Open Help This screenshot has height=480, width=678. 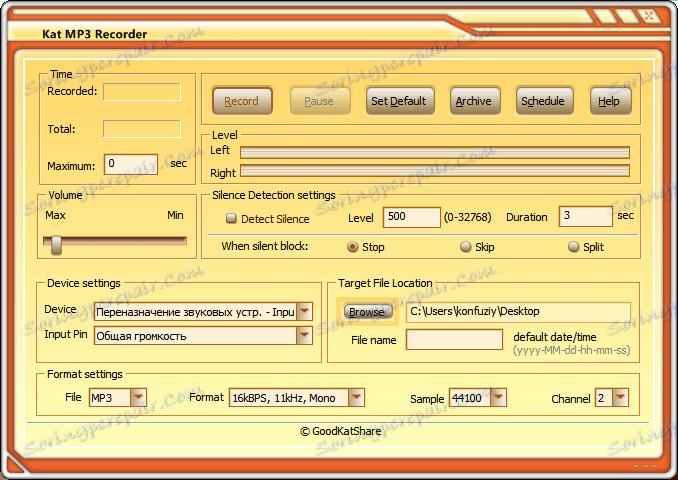pyautogui.click(x=609, y=101)
